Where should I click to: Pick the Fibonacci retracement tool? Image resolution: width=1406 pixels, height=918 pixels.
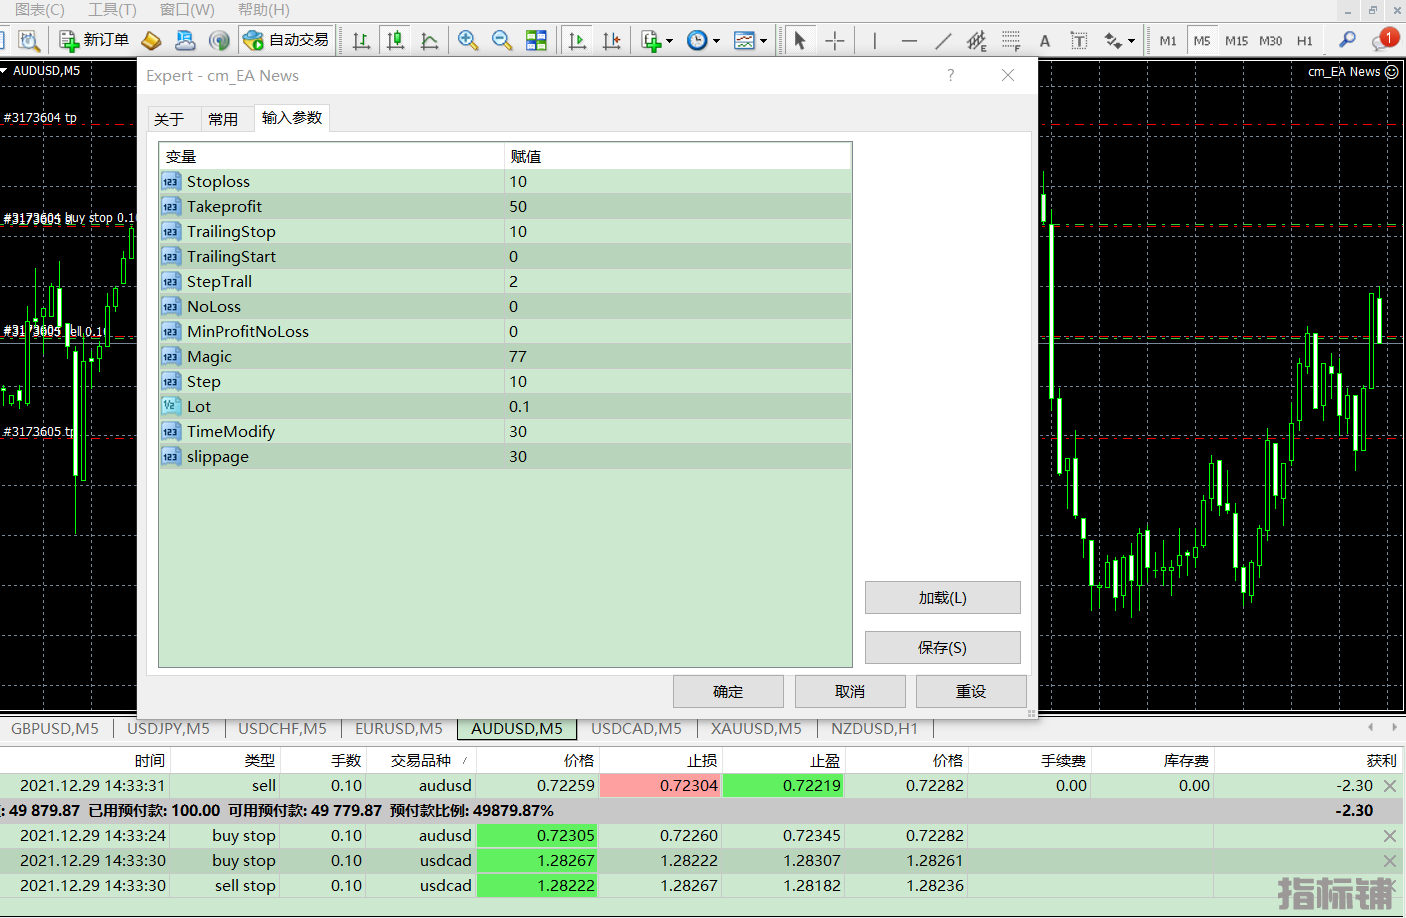click(1011, 40)
